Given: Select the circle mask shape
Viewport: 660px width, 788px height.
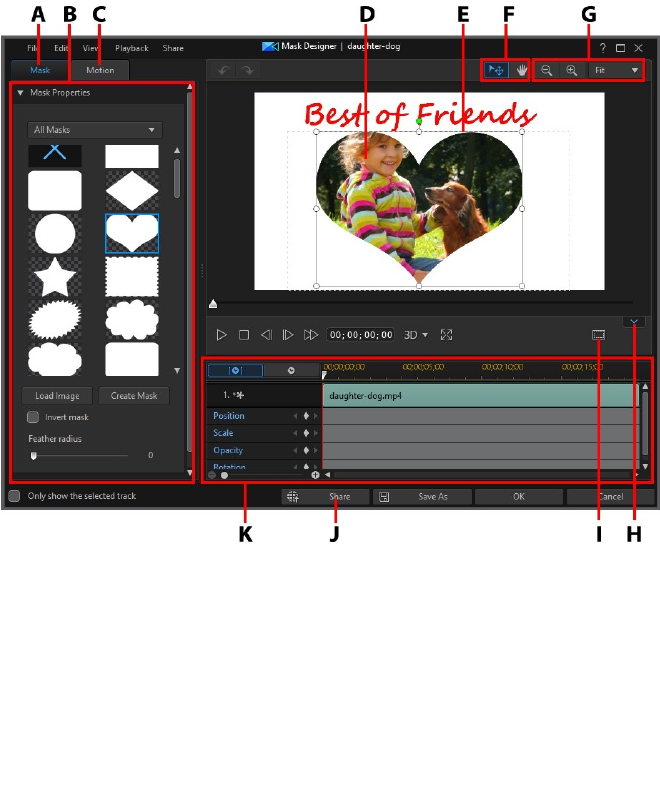Looking at the screenshot, I should tap(55, 234).
